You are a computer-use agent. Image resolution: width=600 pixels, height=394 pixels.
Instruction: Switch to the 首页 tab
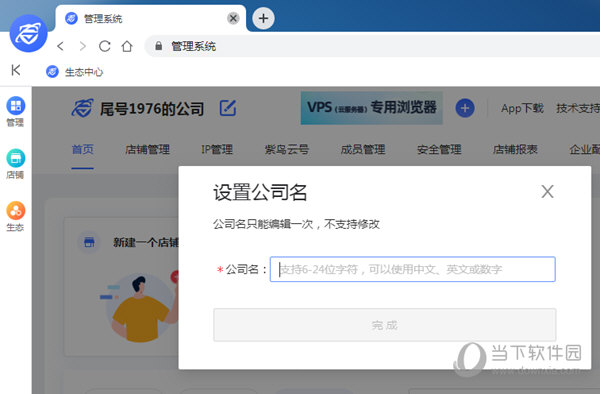(83, 149)
